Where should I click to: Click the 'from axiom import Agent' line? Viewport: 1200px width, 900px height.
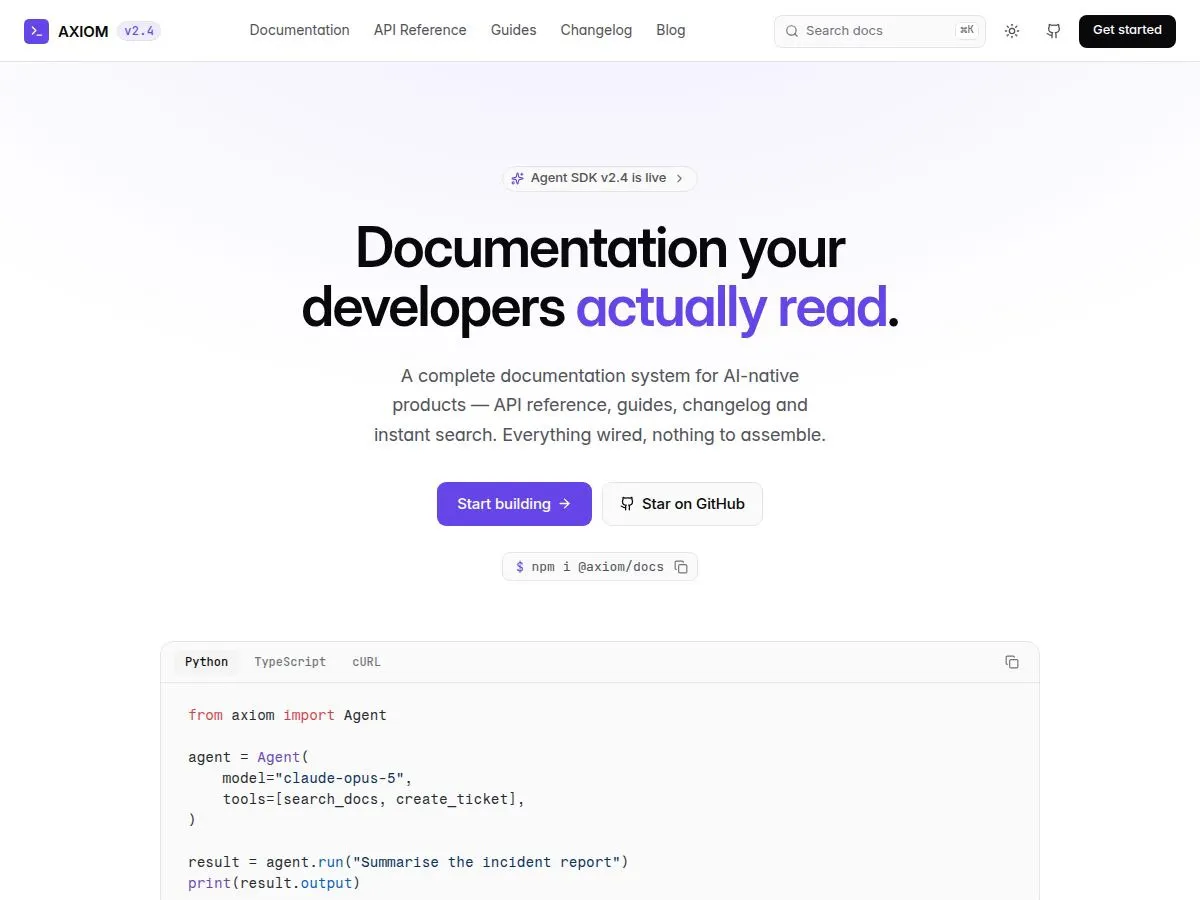point(287,715)
